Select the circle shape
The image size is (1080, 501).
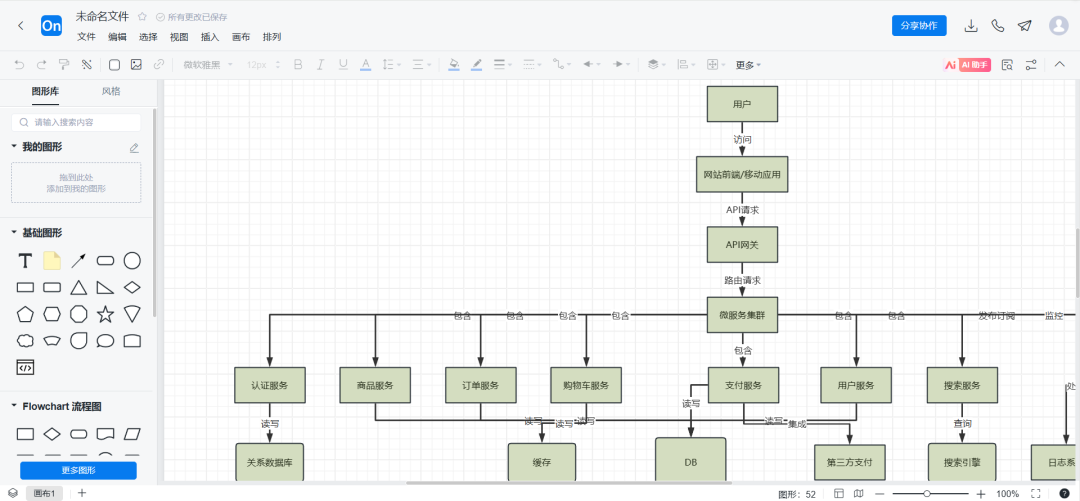(x=132, y=260)
